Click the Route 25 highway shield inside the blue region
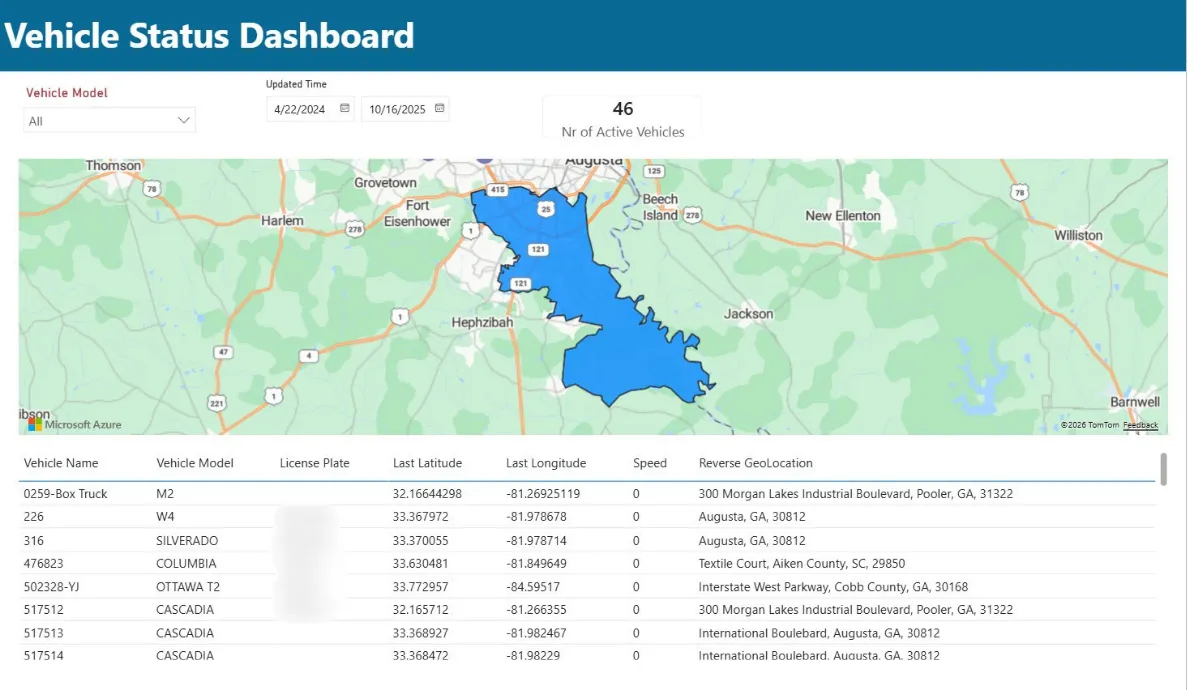Viewport: 1188px width, 690px height. coord(545,208)
